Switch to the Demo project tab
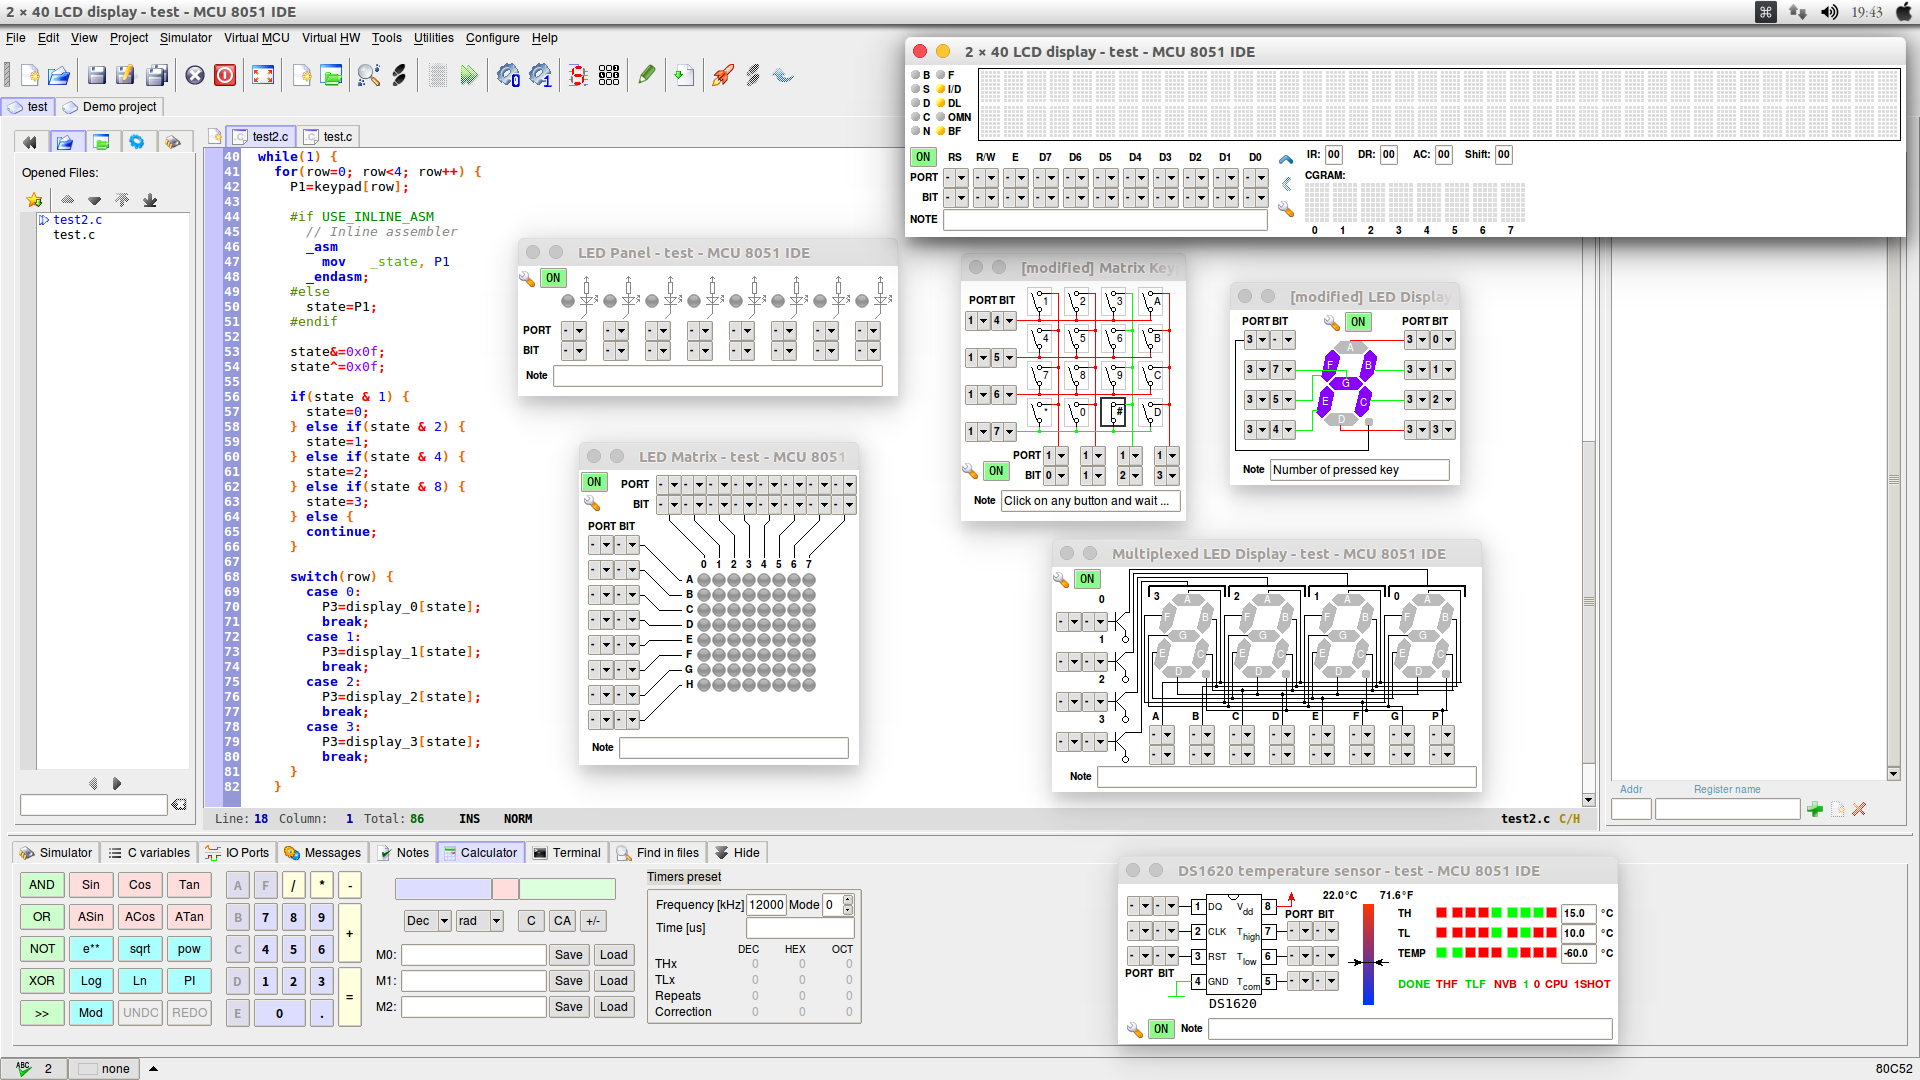This screenshot has width=1920, height=1080. pyautogui.click(x=110, y=107)
